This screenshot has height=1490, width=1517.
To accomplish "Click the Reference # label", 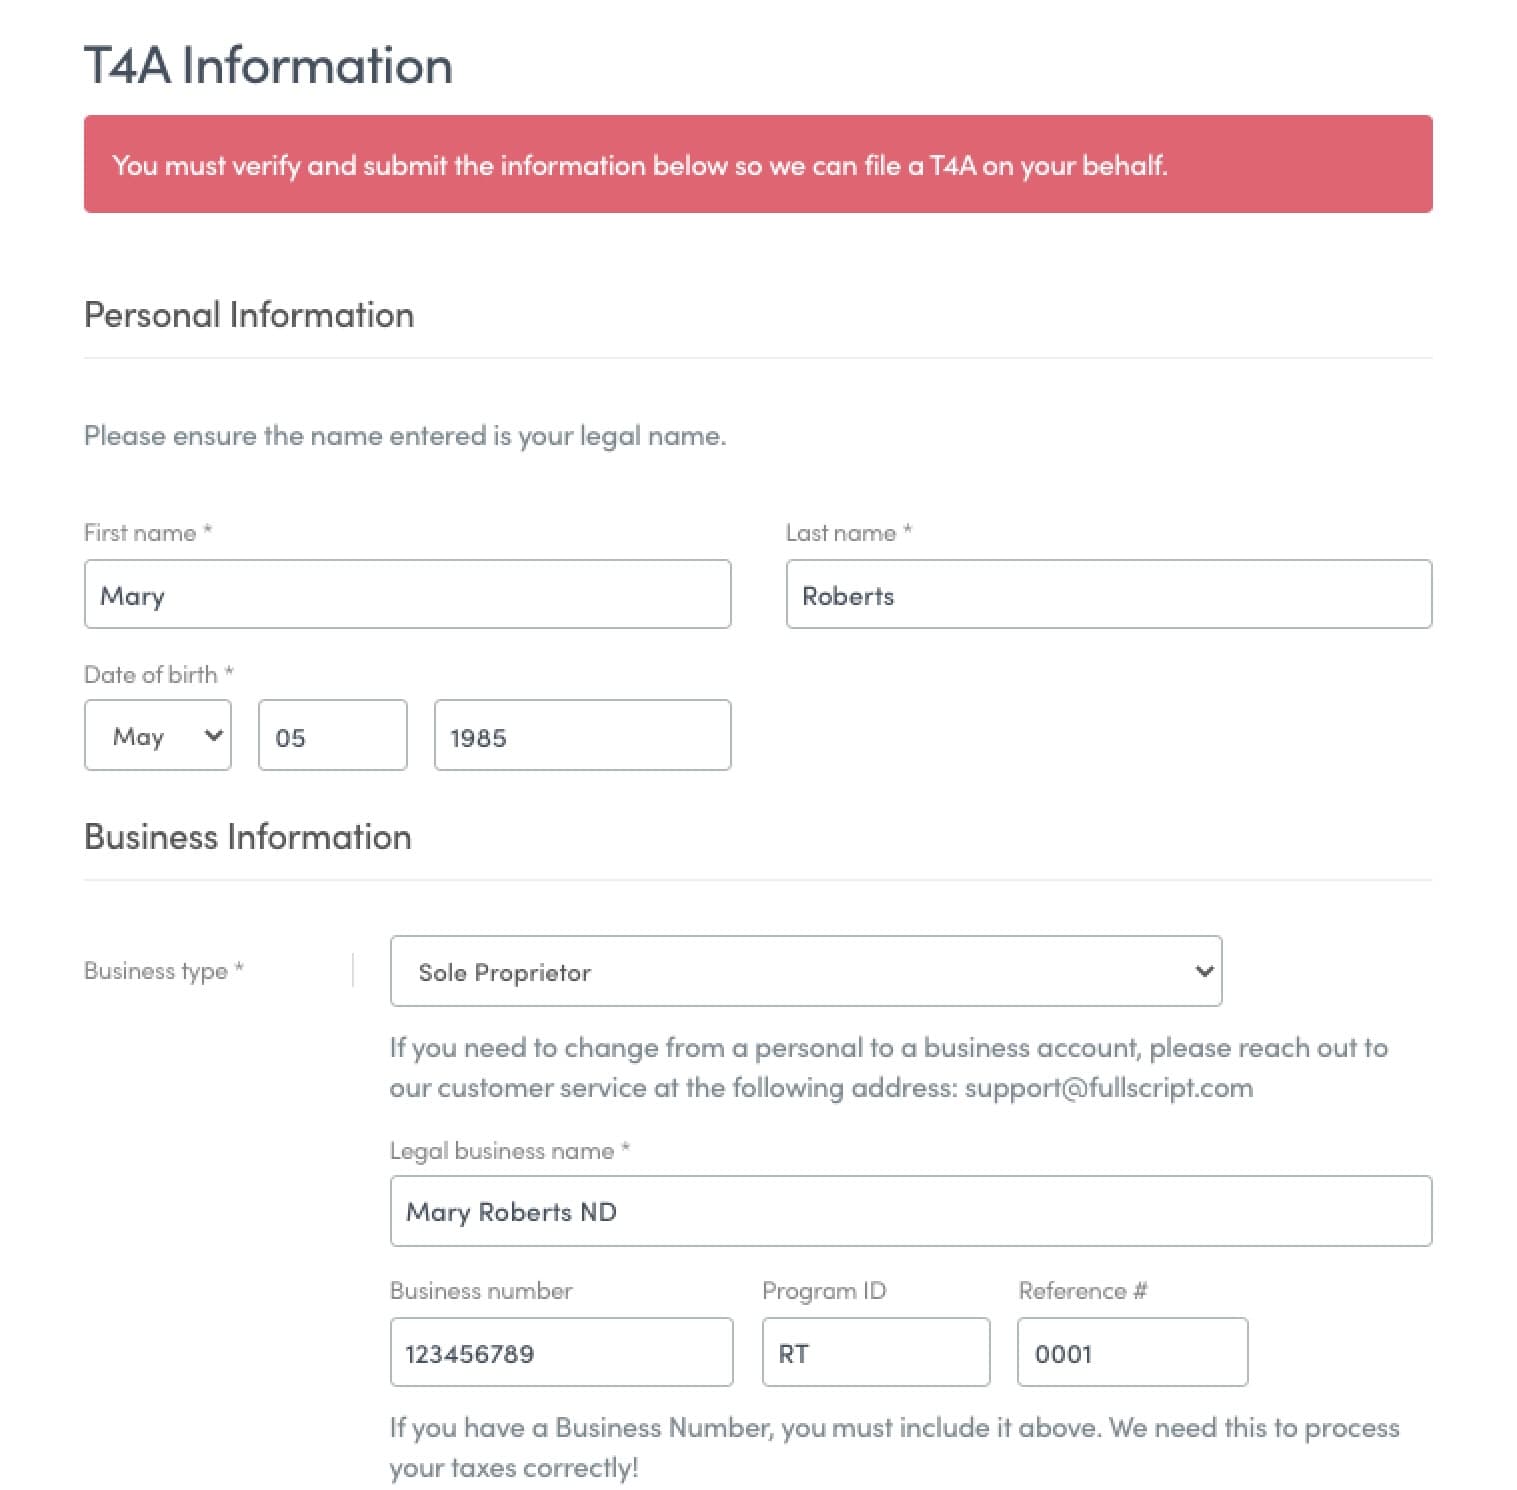I will click(x=1083, y=1291).
